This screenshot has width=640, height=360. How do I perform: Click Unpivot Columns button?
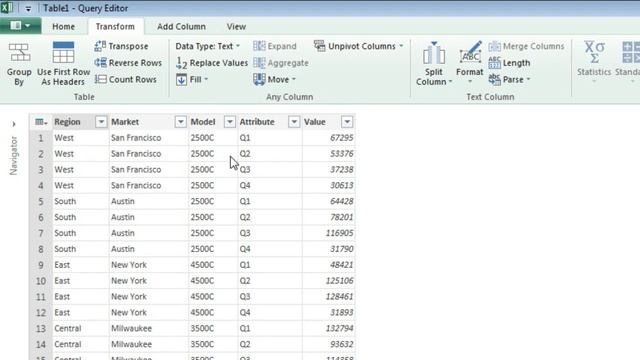[354, 46]
